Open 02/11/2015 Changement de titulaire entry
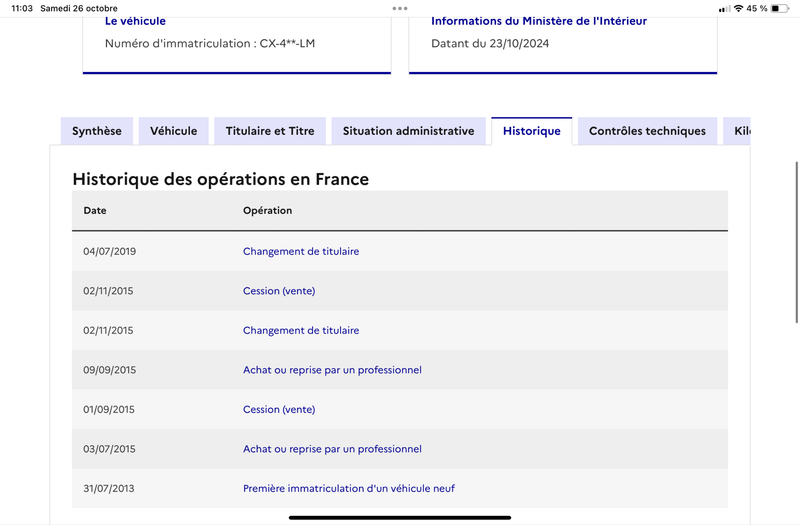Screen dimensions: 800x525 coord(301,330)
